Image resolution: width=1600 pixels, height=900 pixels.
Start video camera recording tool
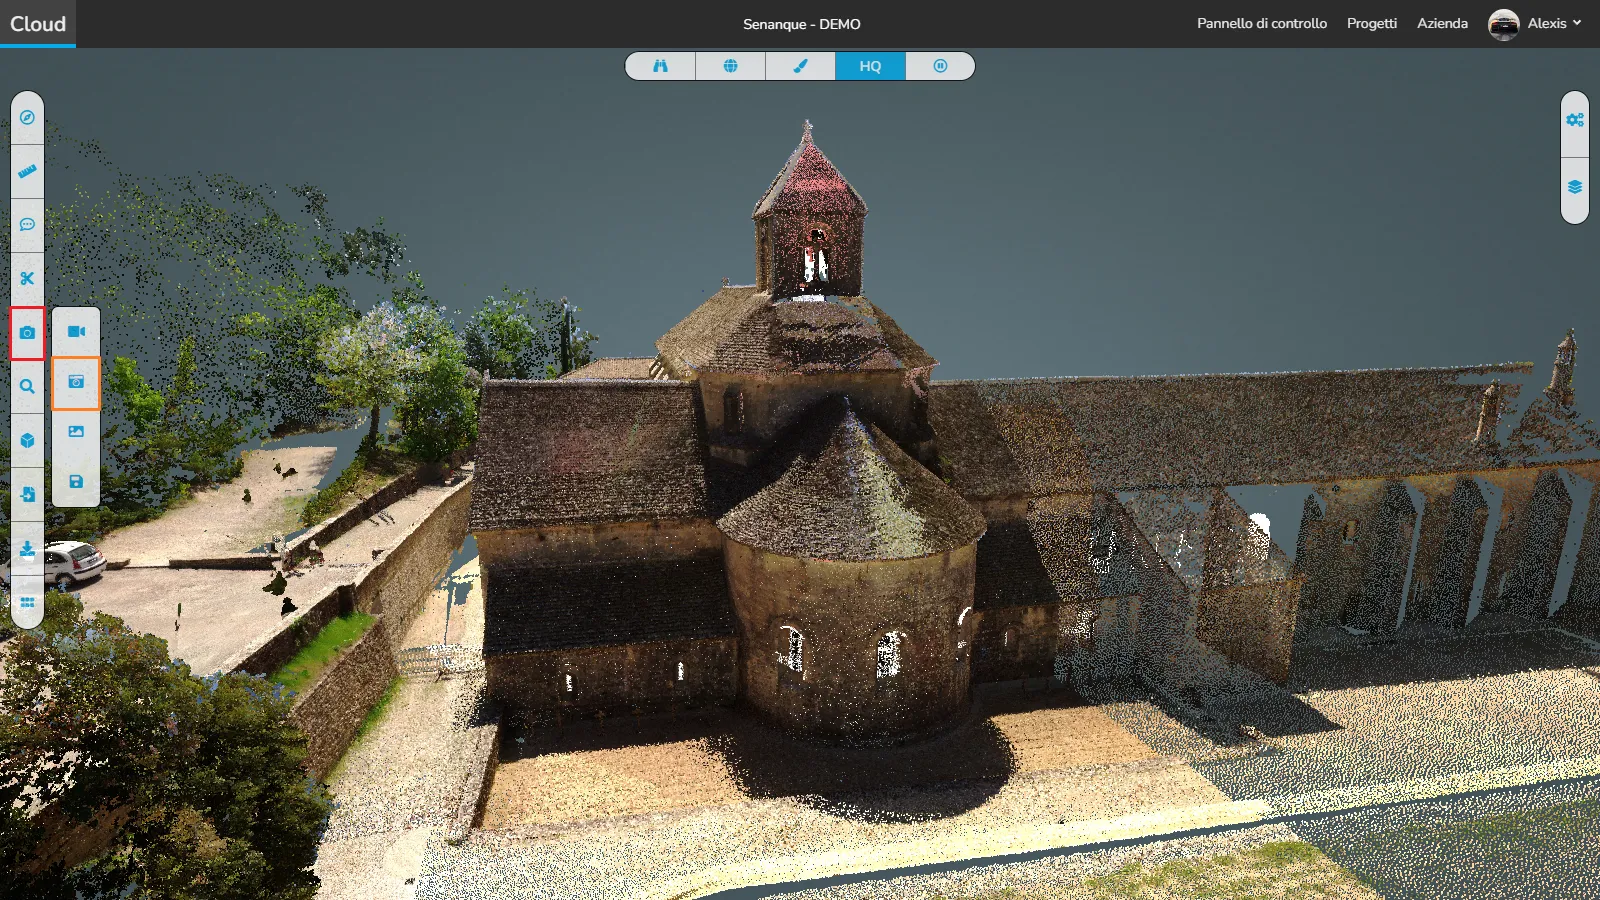click(x=76, y=332)
